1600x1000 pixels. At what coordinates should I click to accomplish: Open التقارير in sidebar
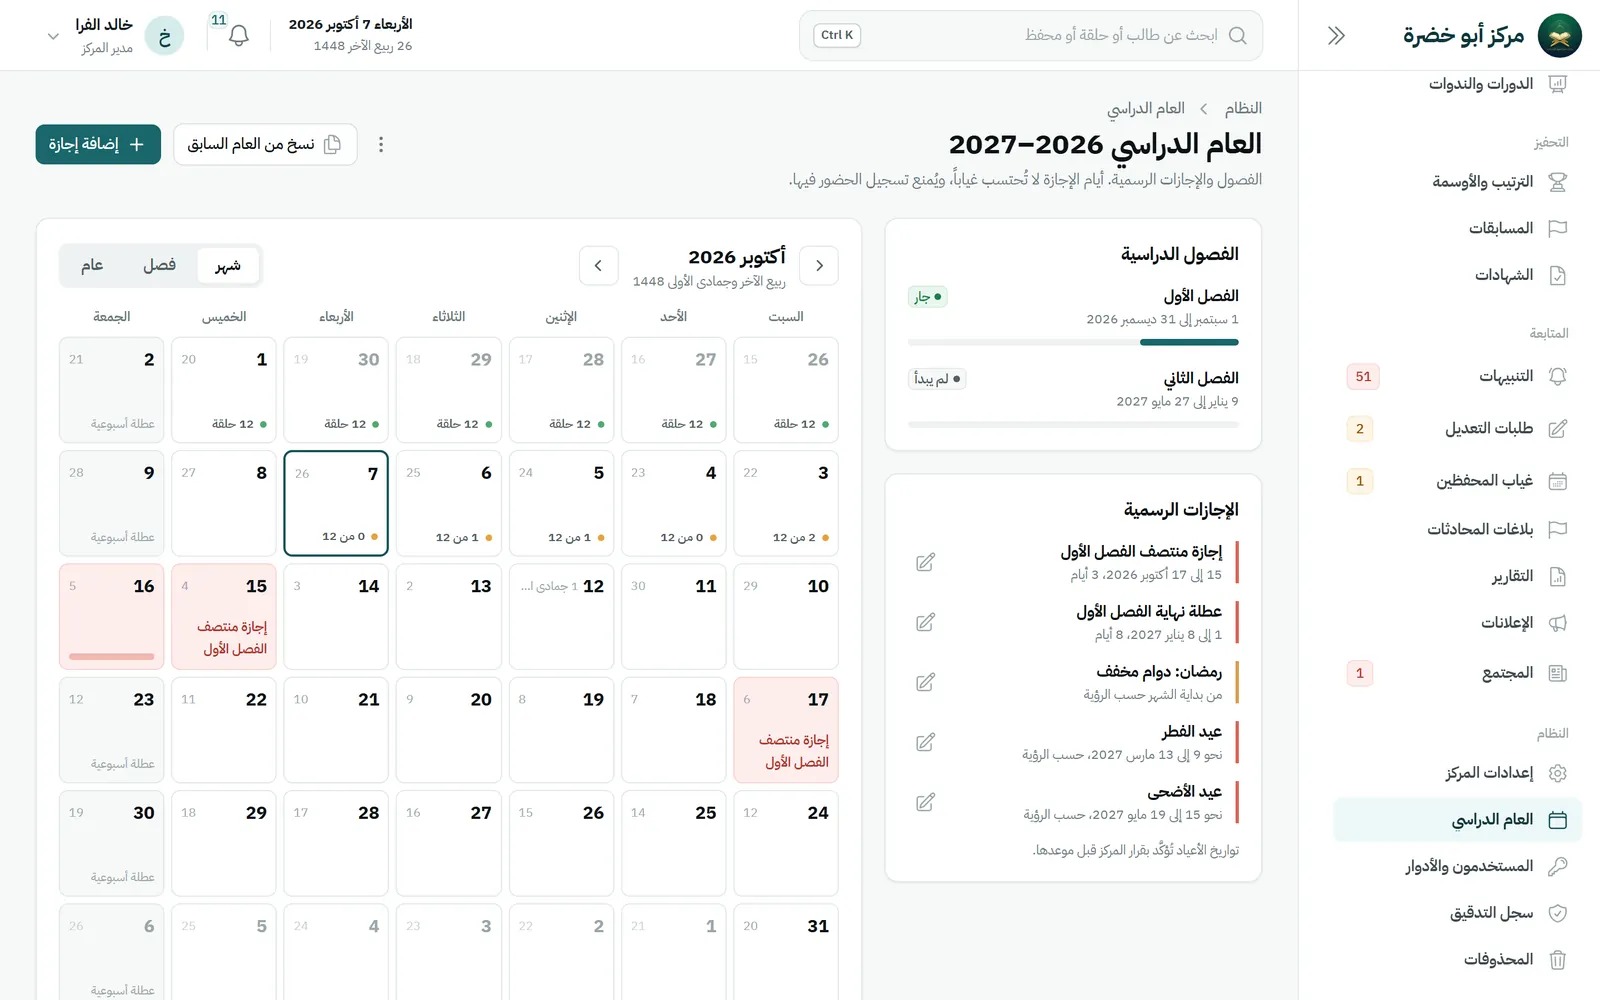1458,577
